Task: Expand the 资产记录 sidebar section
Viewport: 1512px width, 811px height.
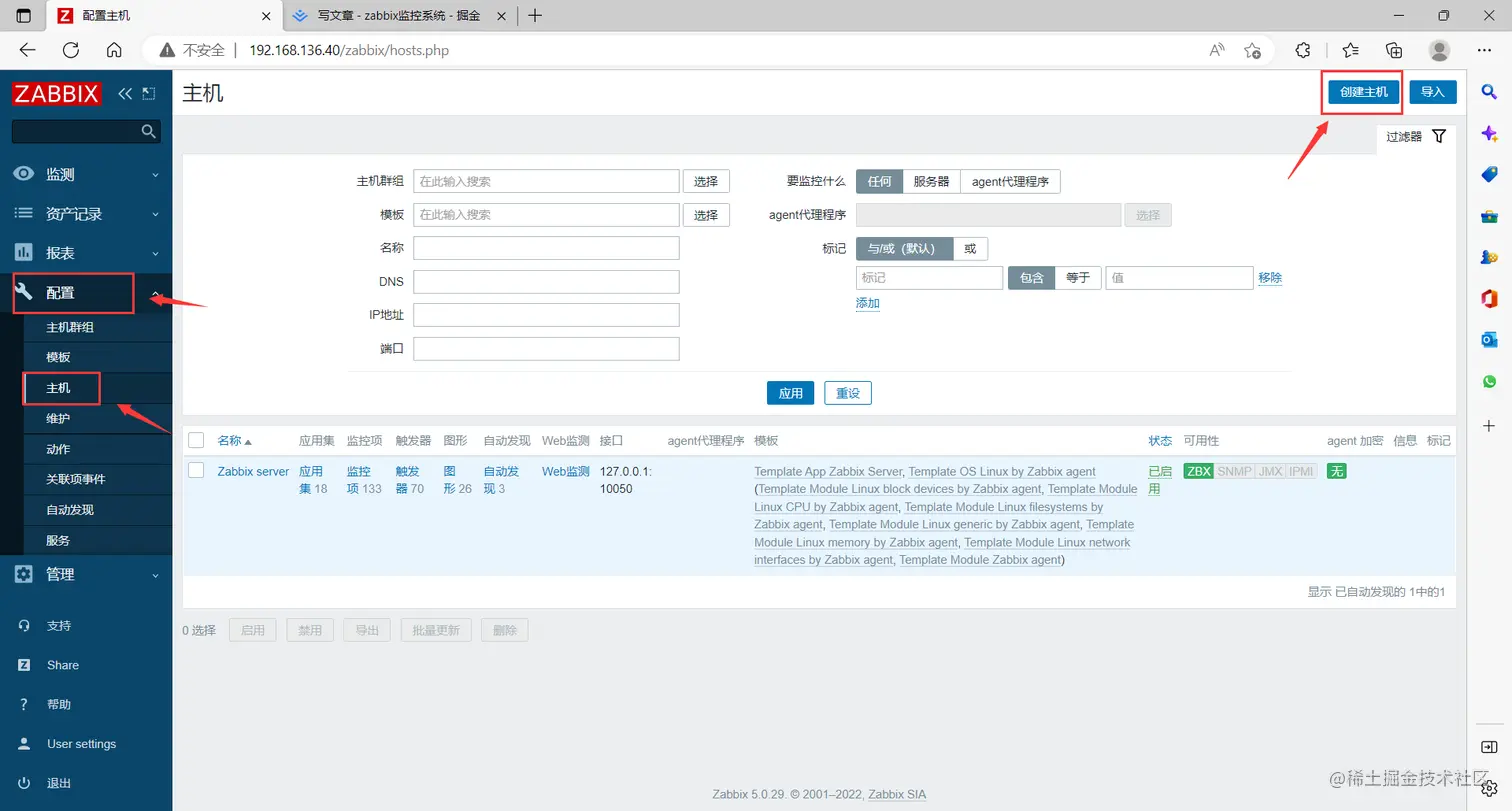Action: tap(86, 213)
